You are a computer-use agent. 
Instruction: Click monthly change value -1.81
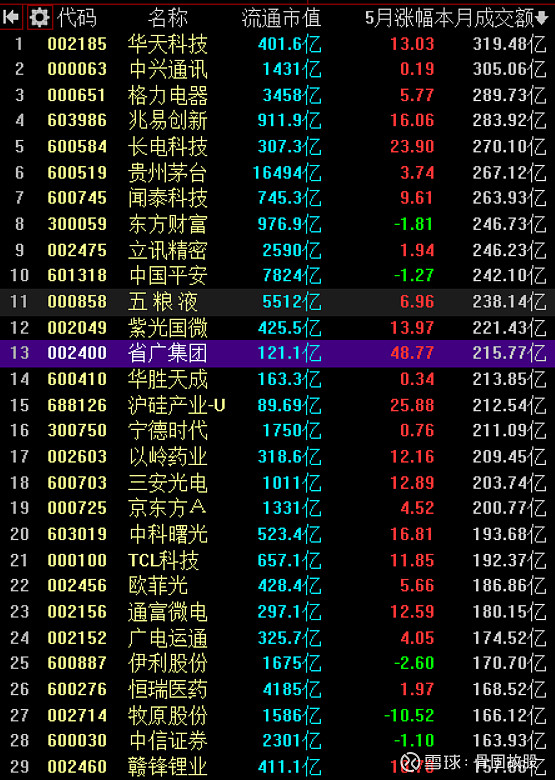tap(414, 224)
